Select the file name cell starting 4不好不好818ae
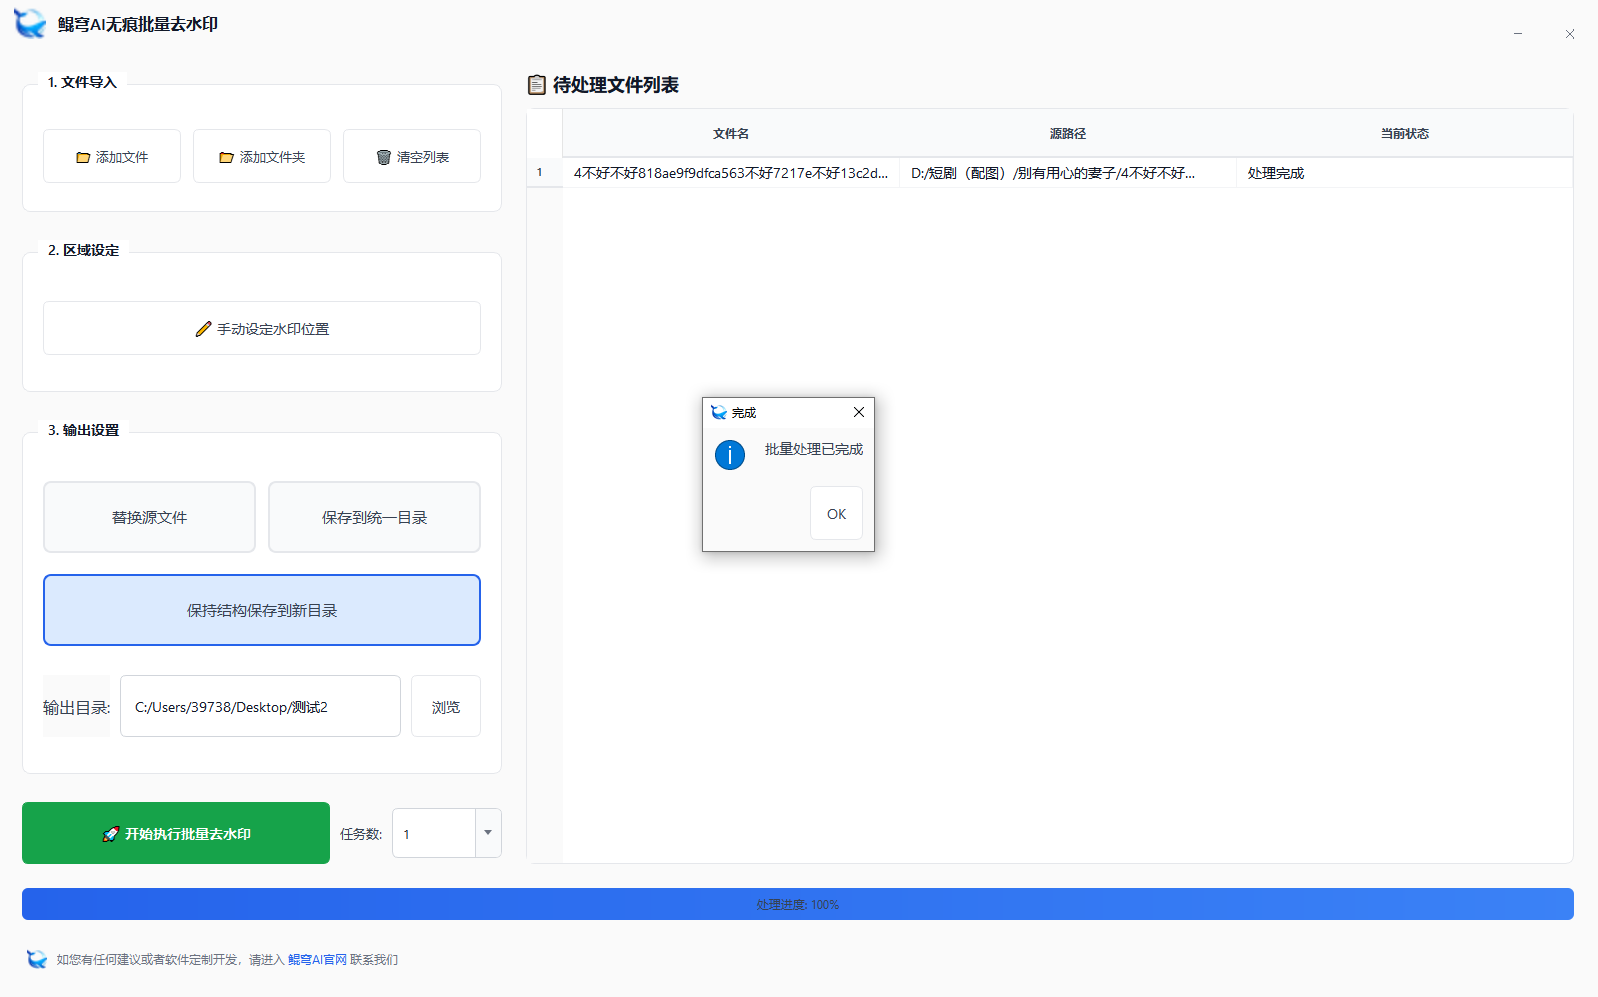 tap(731, 173)
